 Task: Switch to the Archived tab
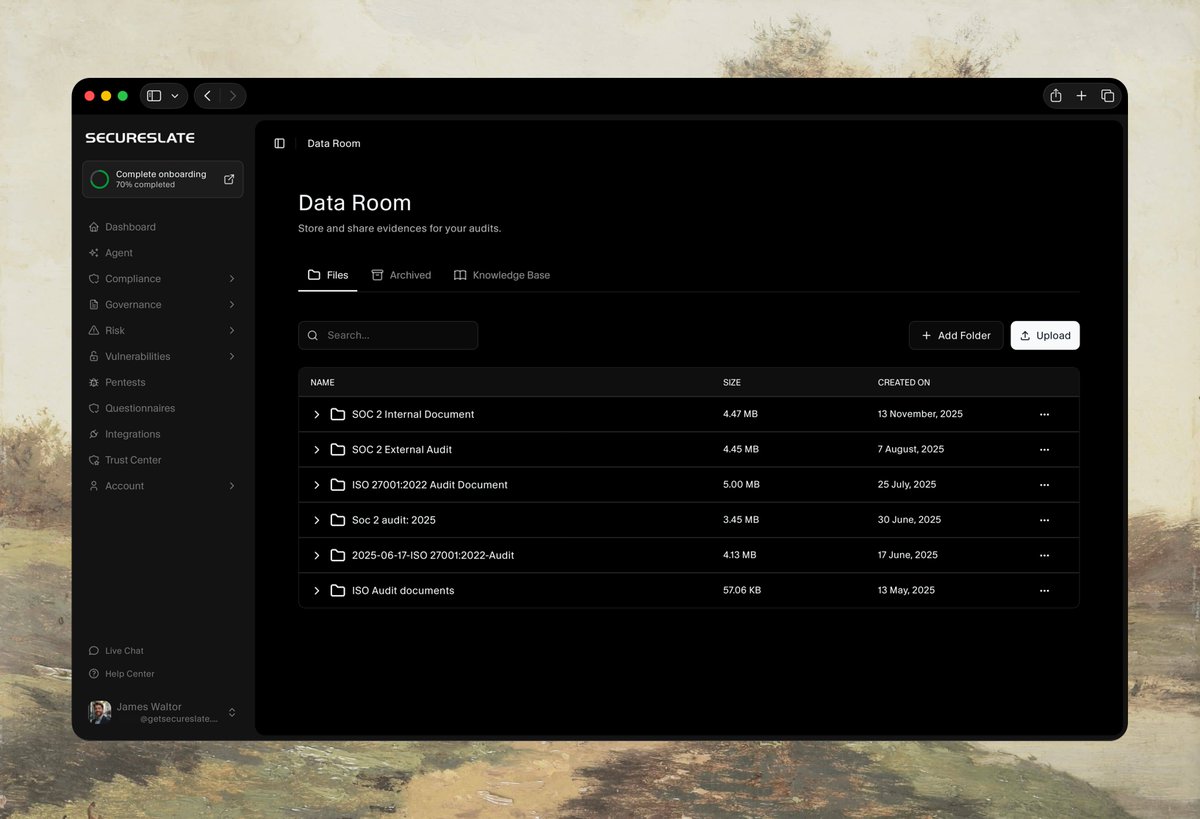(401, 275)
